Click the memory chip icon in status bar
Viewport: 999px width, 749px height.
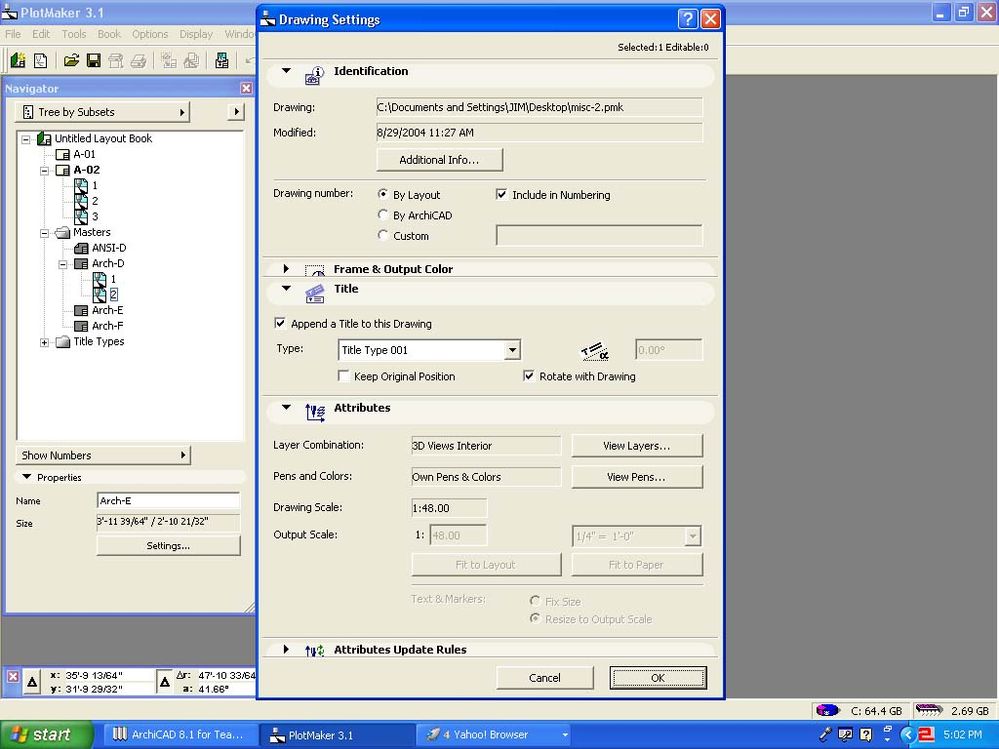click(928, 710)
